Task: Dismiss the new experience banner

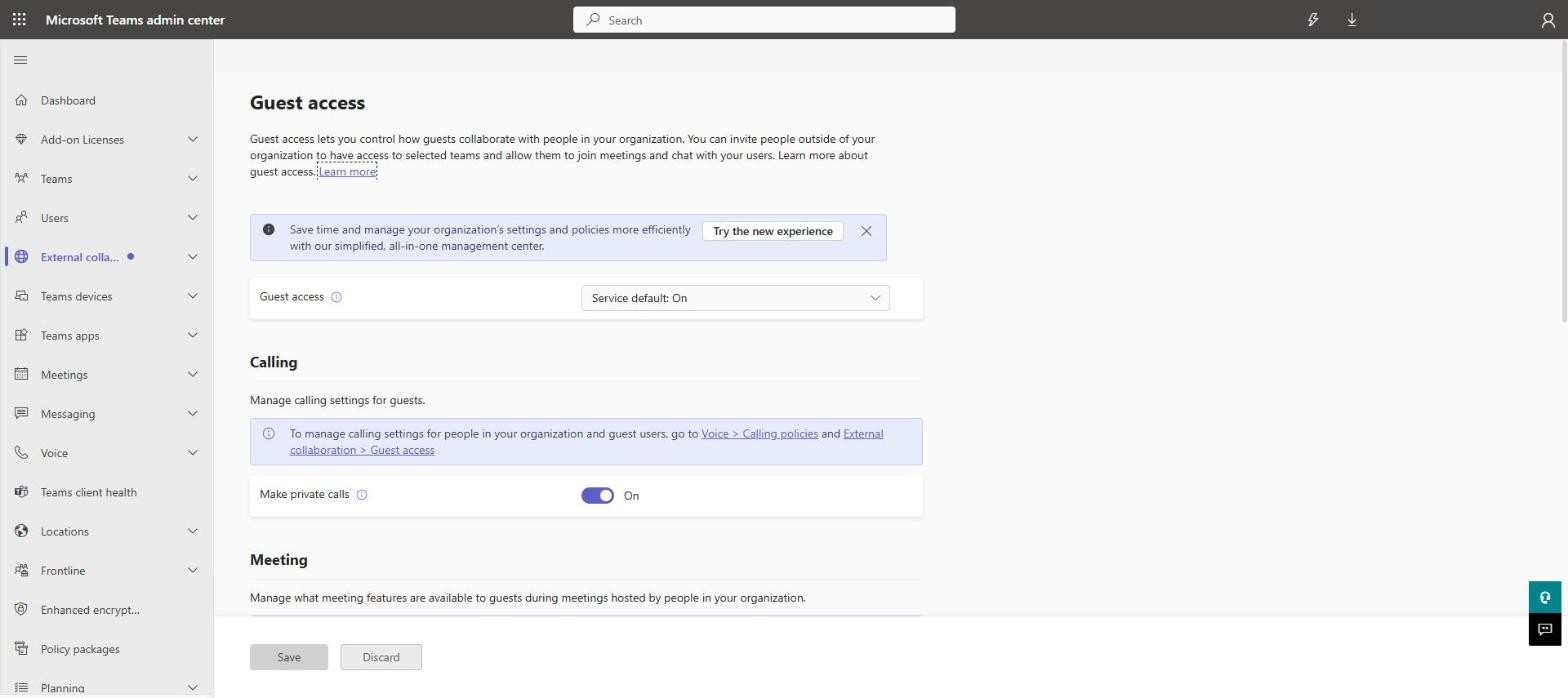Action: pos(866,231)
